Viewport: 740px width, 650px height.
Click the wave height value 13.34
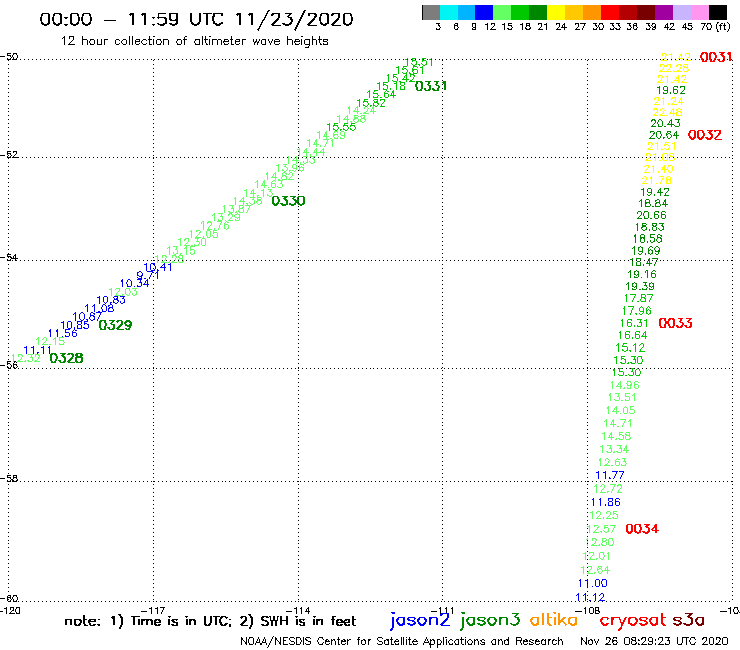pos(614,449)
